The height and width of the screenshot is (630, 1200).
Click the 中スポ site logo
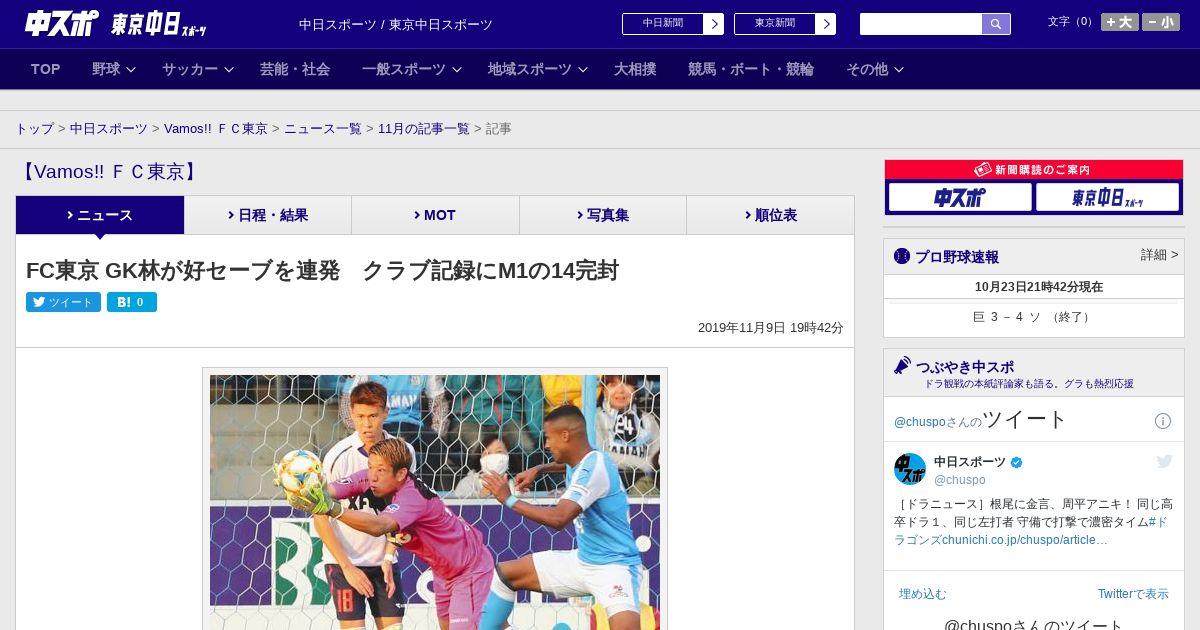coord(61,24)
